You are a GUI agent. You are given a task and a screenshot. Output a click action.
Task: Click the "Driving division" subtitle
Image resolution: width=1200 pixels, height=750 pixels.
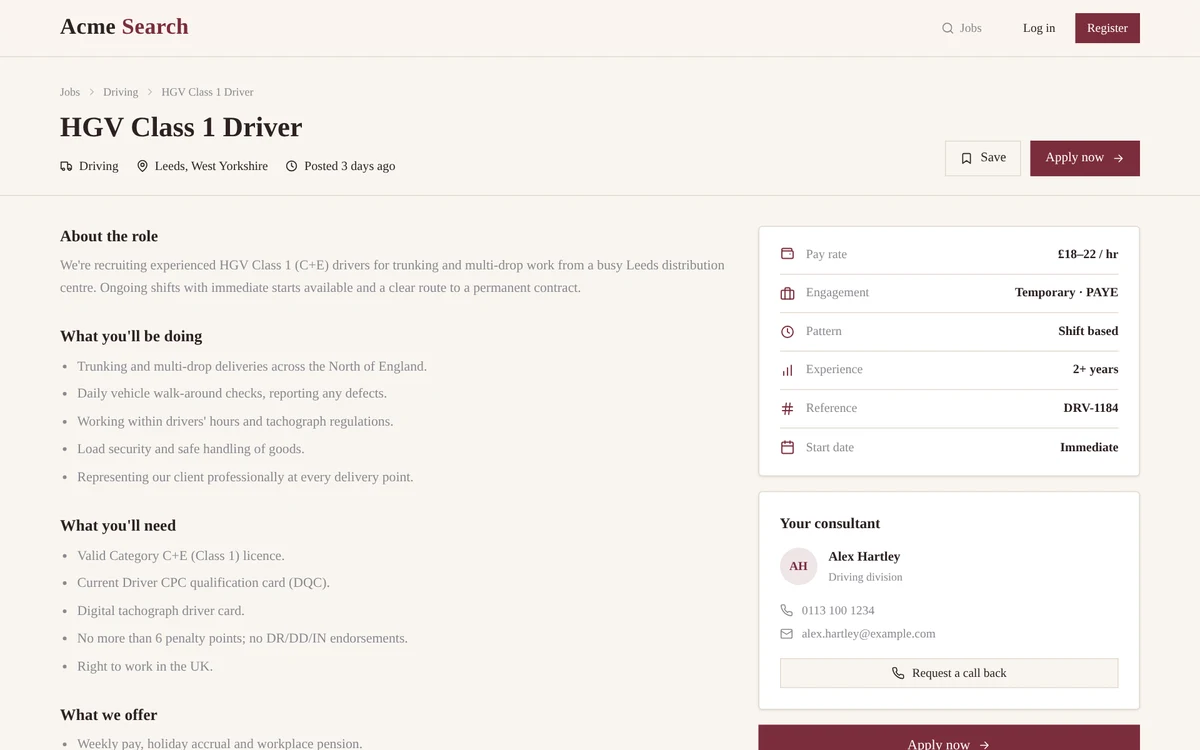865,577
